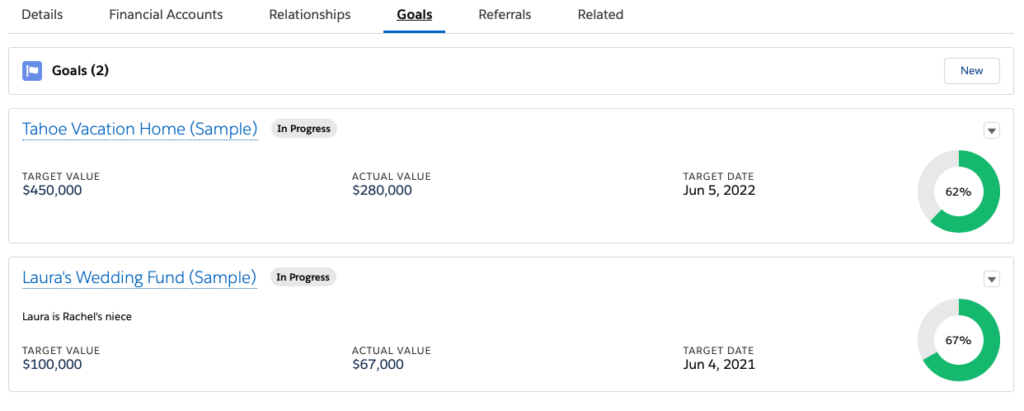The image size is (1024, 411).
Task: Open Laura's Wedding Fund (Sample) link
Action: pyautogui.click(x=139, y=277)
